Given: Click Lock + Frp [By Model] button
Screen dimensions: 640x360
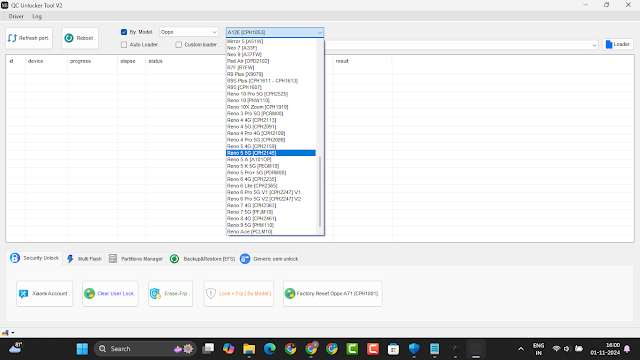Looking at the screenshot, I should pyautogui.click(x=239, y=293).
